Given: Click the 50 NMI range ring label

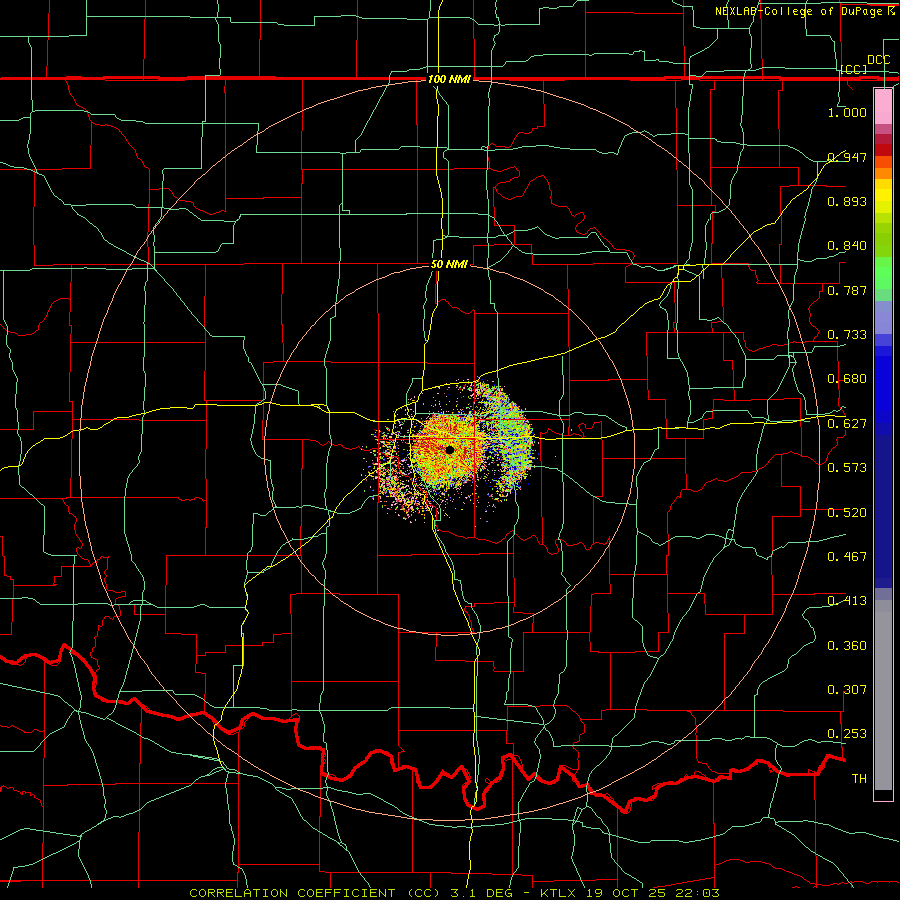Looking at the screenshot, I should [449, 265].
